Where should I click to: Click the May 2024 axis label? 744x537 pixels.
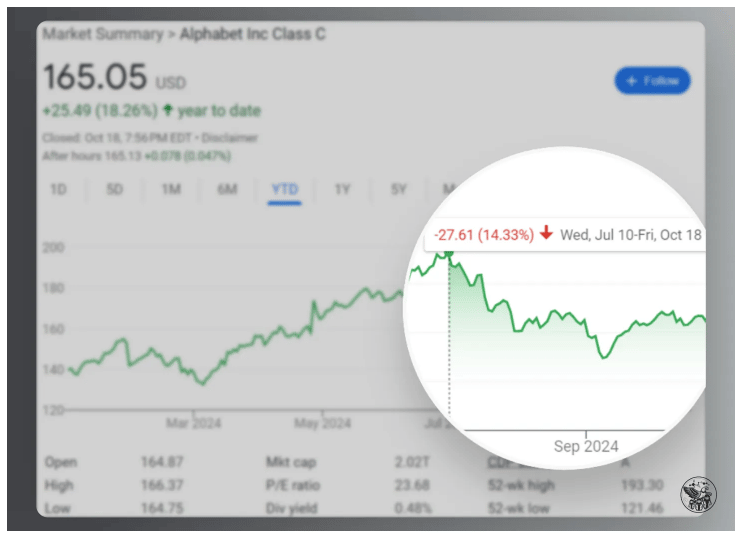tap(323, 423)
